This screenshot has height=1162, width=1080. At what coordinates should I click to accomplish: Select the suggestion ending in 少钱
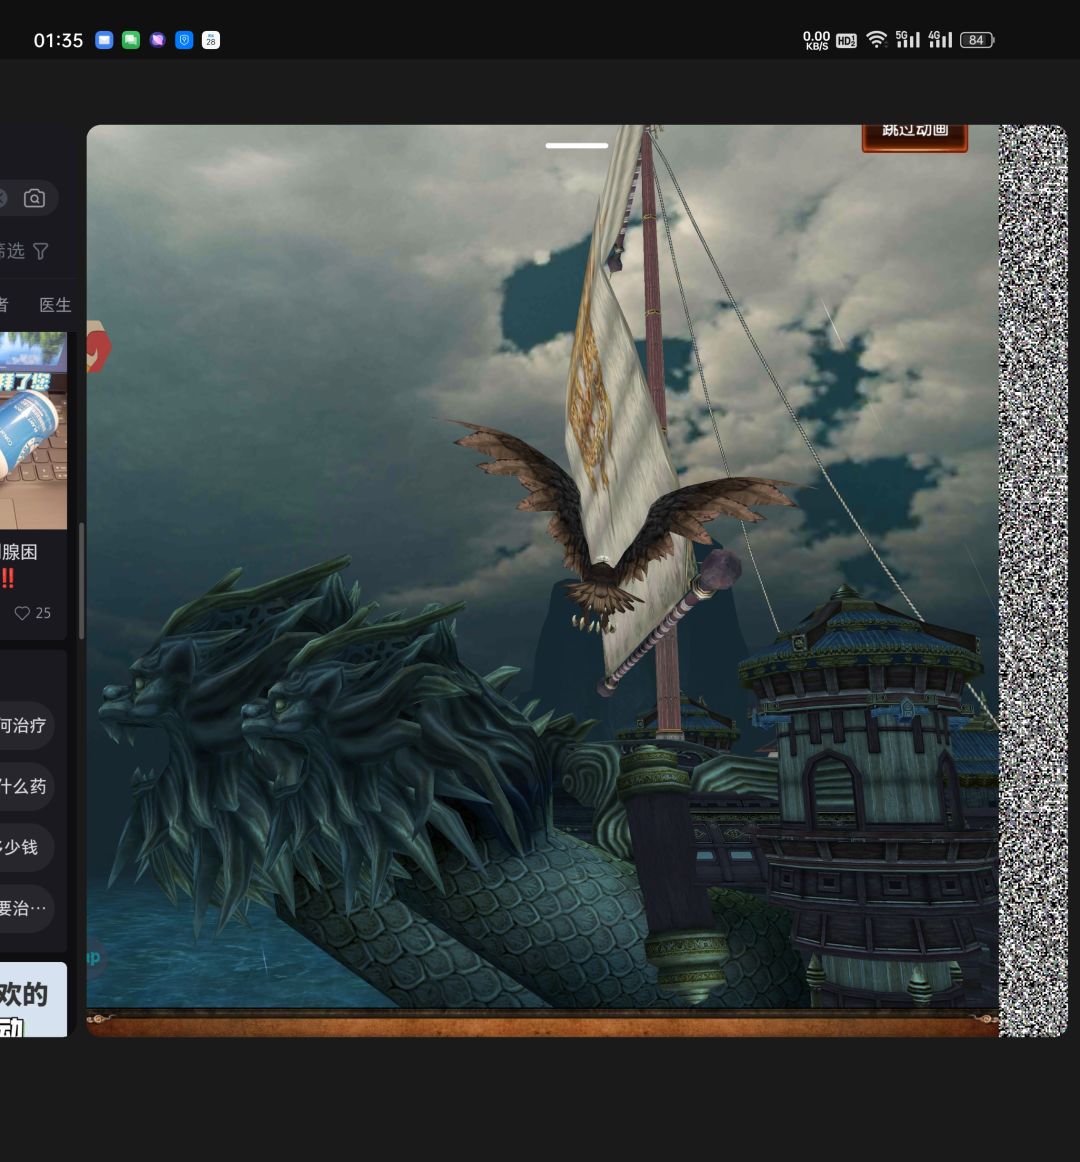pos(25,846)
